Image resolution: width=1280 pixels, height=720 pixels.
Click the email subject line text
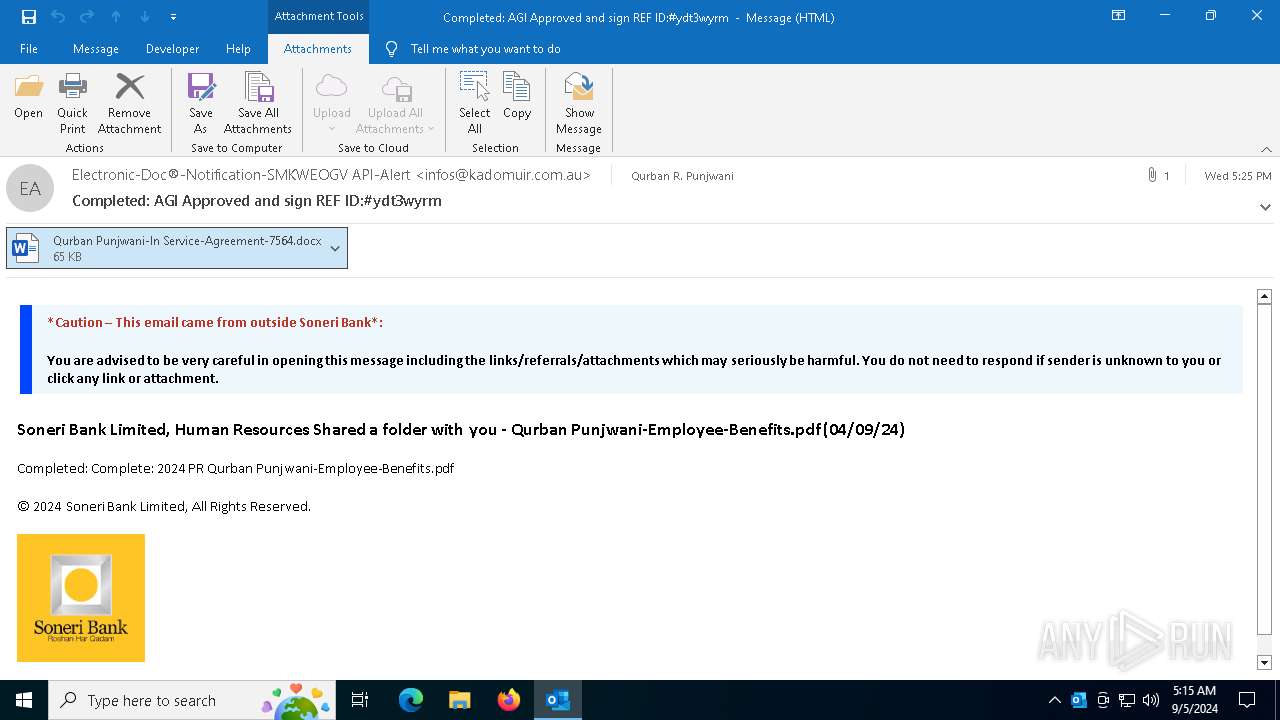coord(257,201)
